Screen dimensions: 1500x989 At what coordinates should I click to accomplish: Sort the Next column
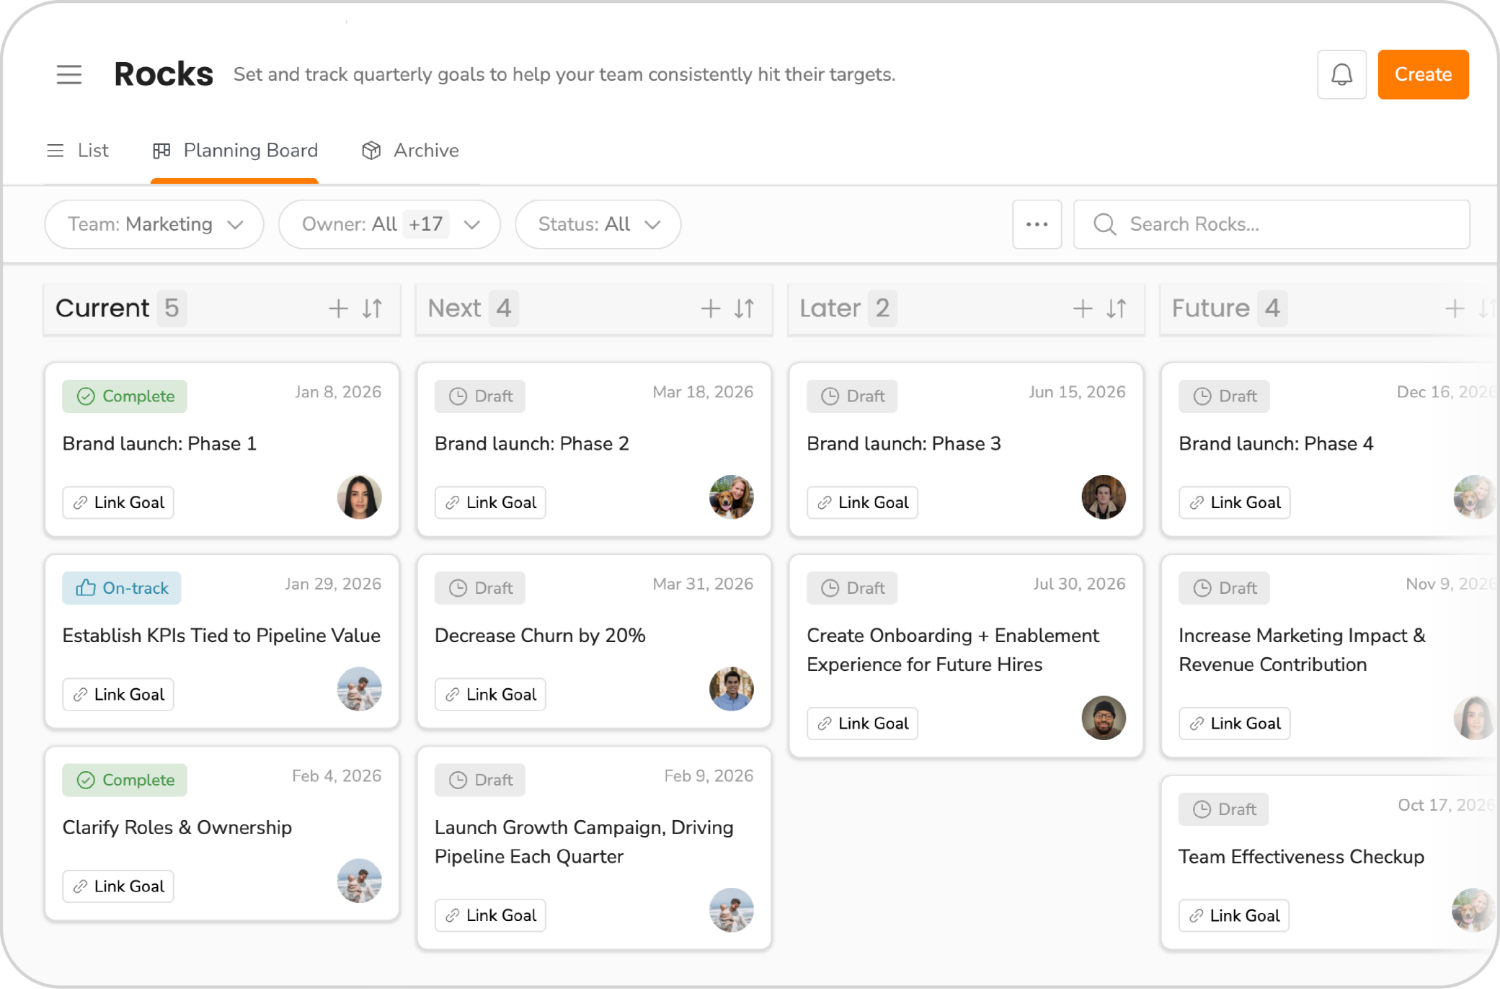point(744,309)
